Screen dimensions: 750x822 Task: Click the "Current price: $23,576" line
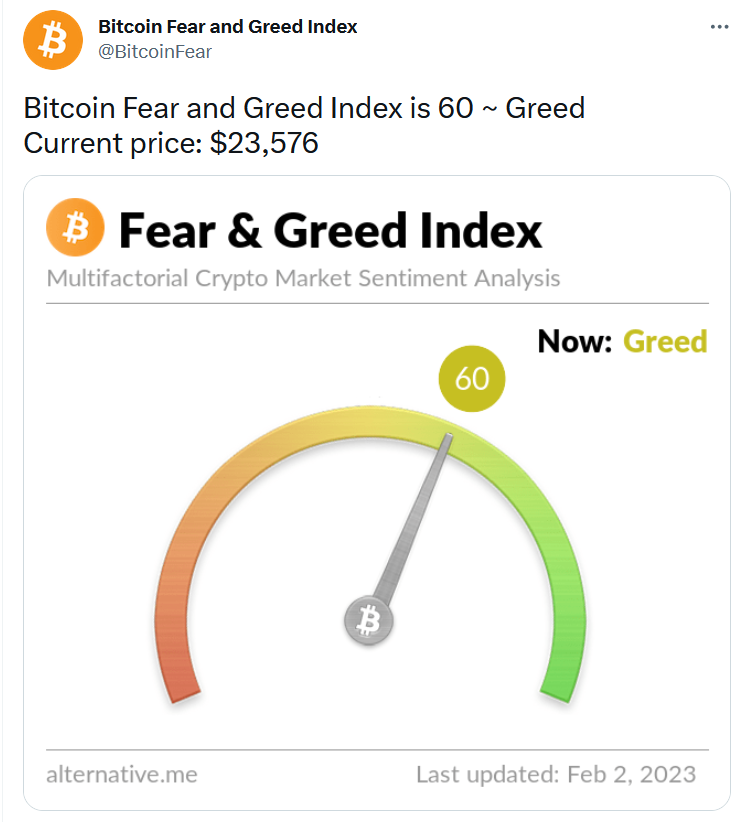point(170,143)
